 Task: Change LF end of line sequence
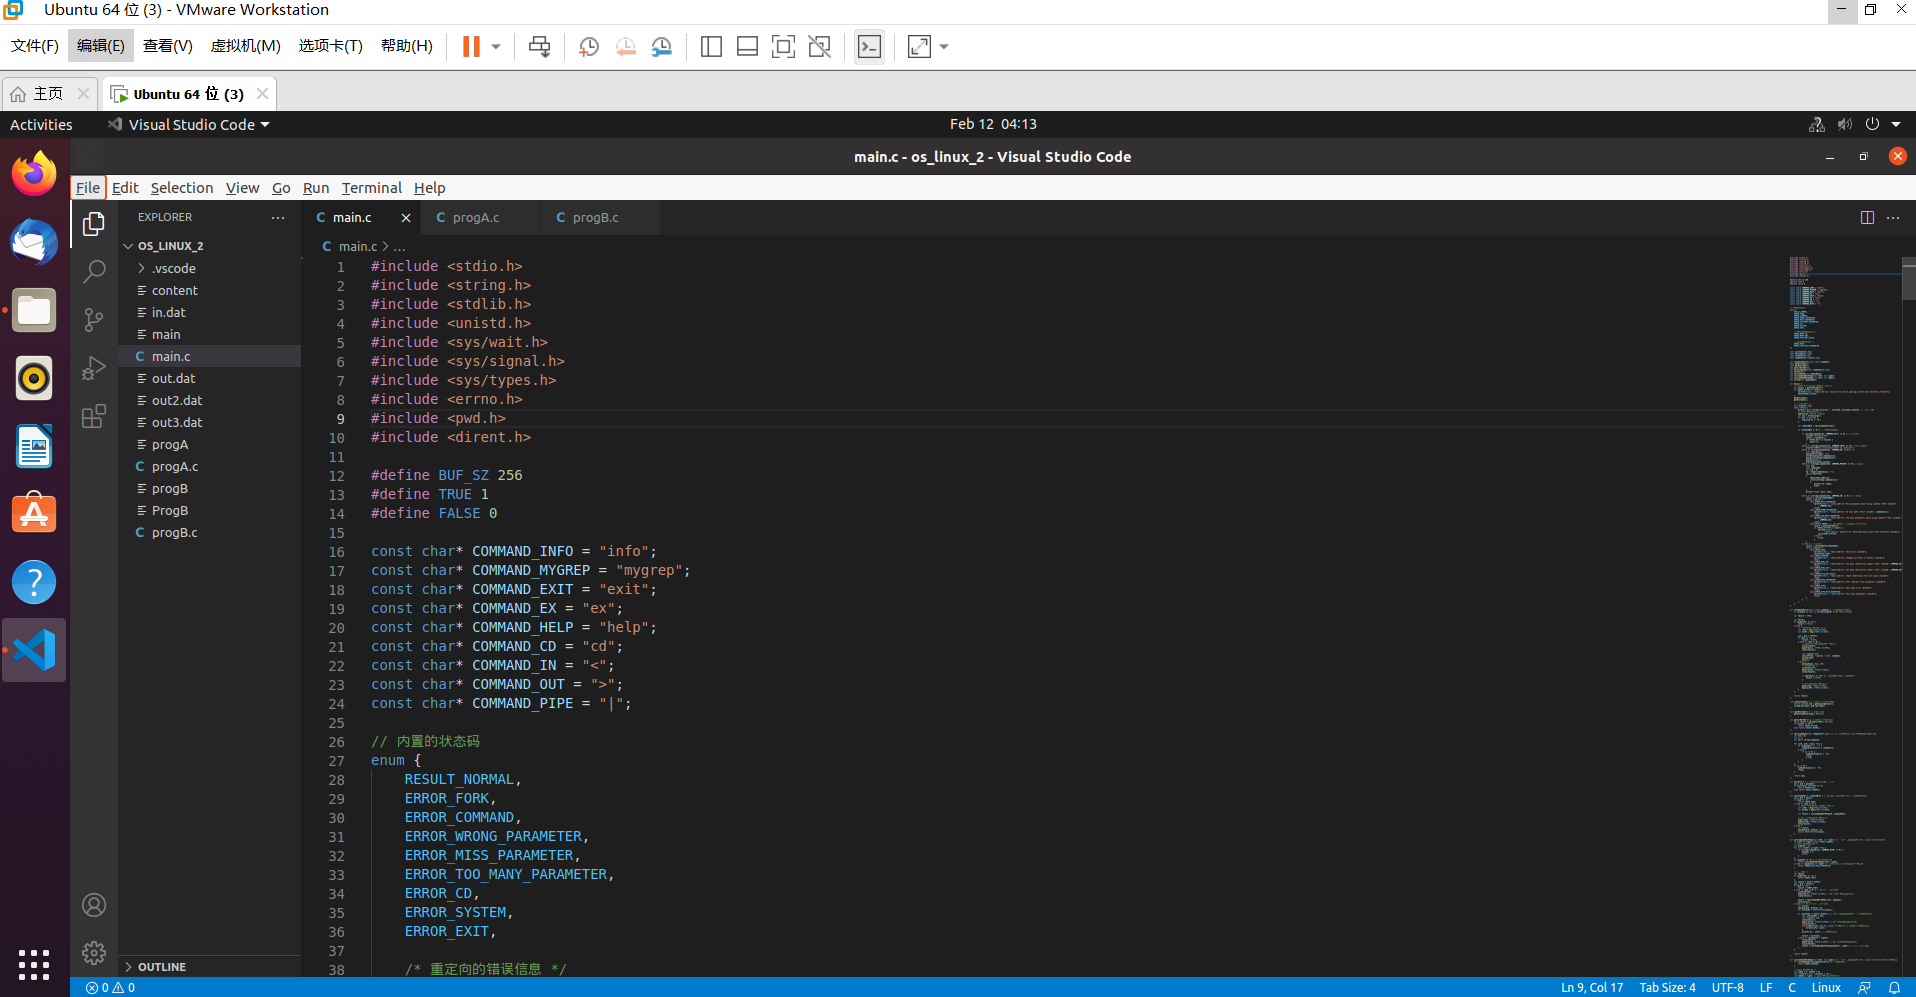(1766, 987)
